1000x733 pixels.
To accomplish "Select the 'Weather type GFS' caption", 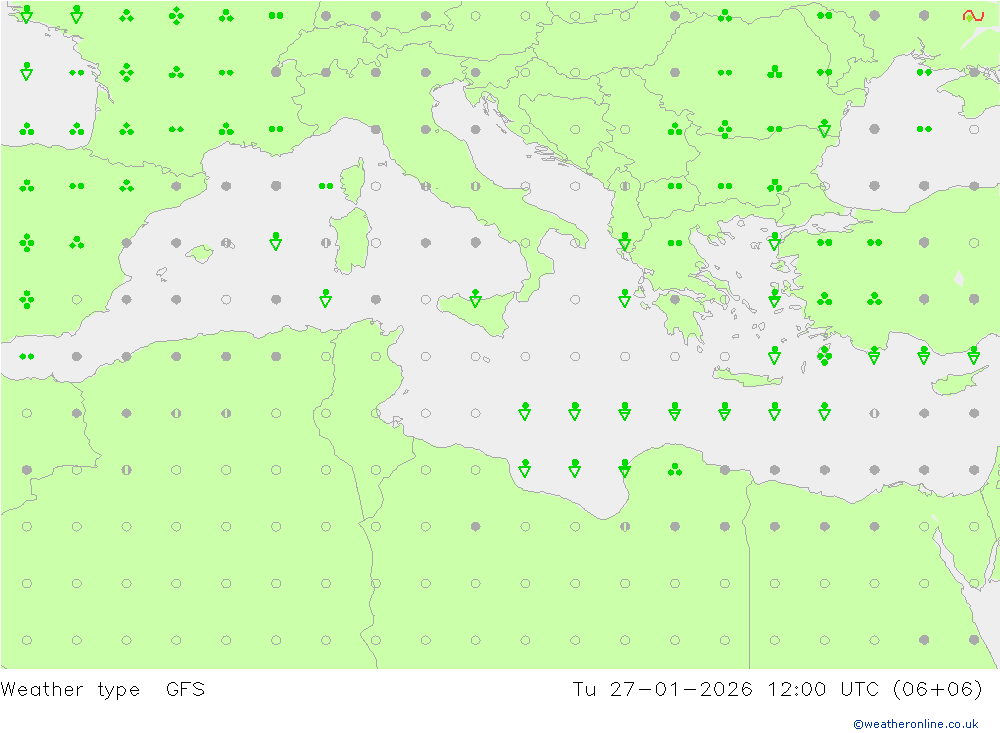I will click(103, 690).
